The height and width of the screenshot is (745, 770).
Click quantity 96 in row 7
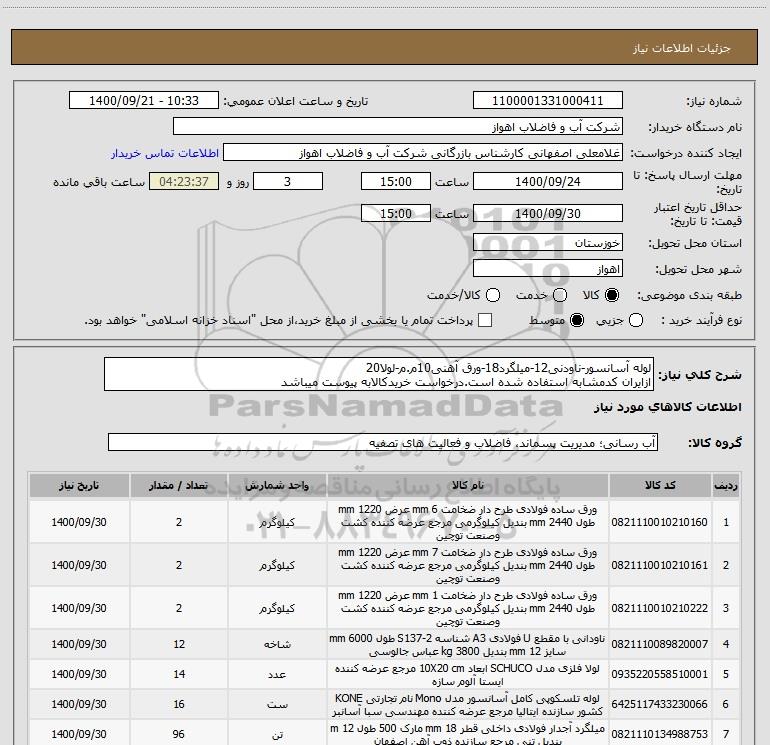coord(179,734)
